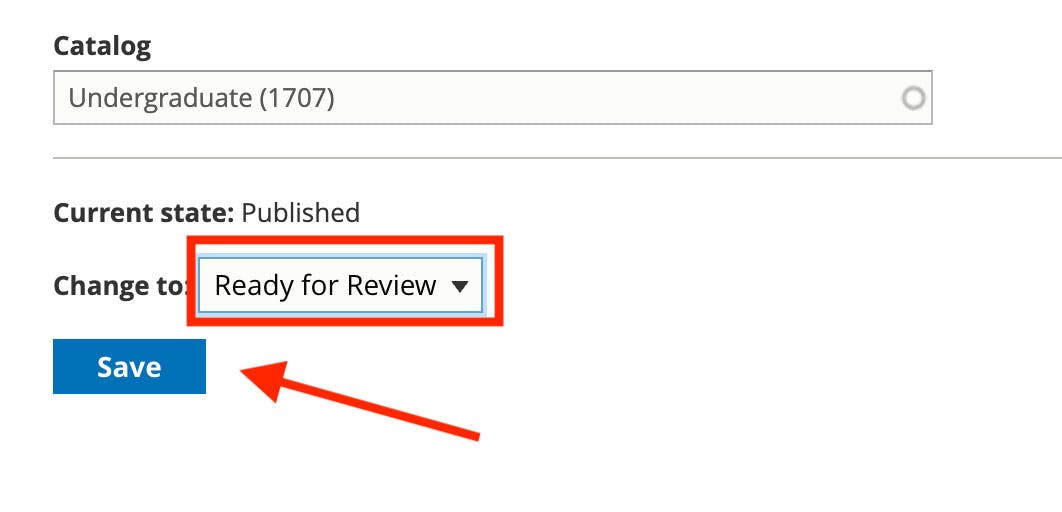Choose a moderation state from Change to

340,285
